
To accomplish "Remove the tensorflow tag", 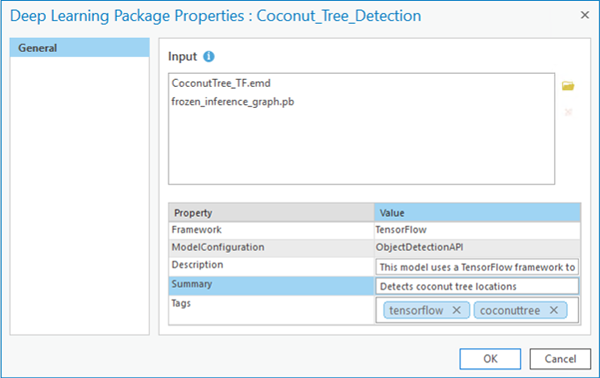I will (457, 310).
